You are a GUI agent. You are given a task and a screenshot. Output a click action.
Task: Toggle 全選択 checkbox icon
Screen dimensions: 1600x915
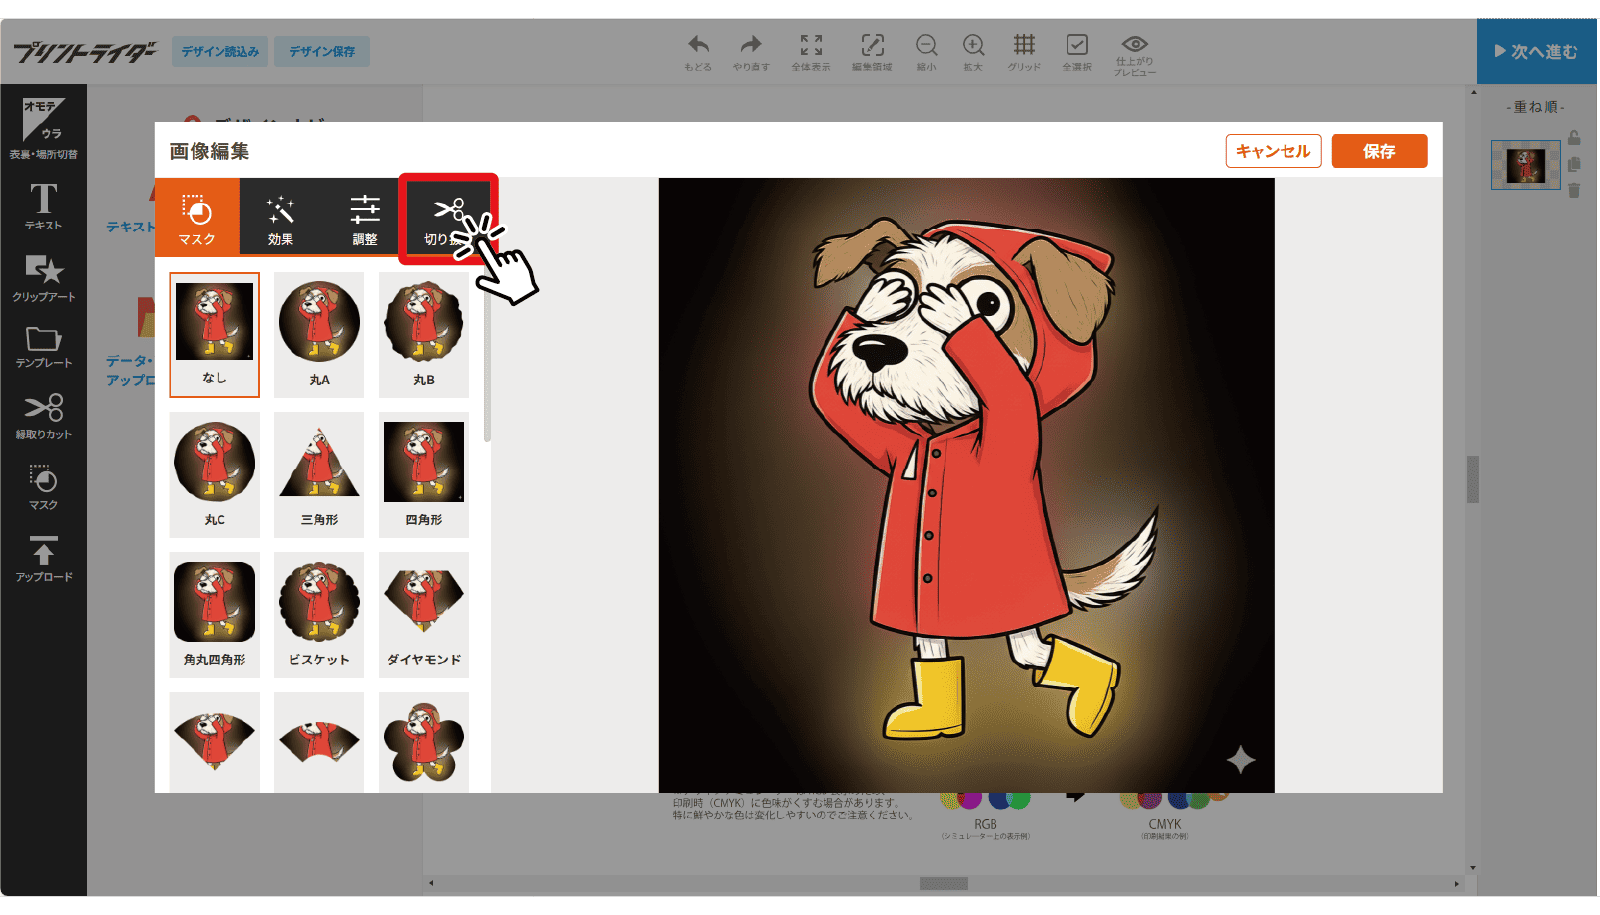[1077, 51]
